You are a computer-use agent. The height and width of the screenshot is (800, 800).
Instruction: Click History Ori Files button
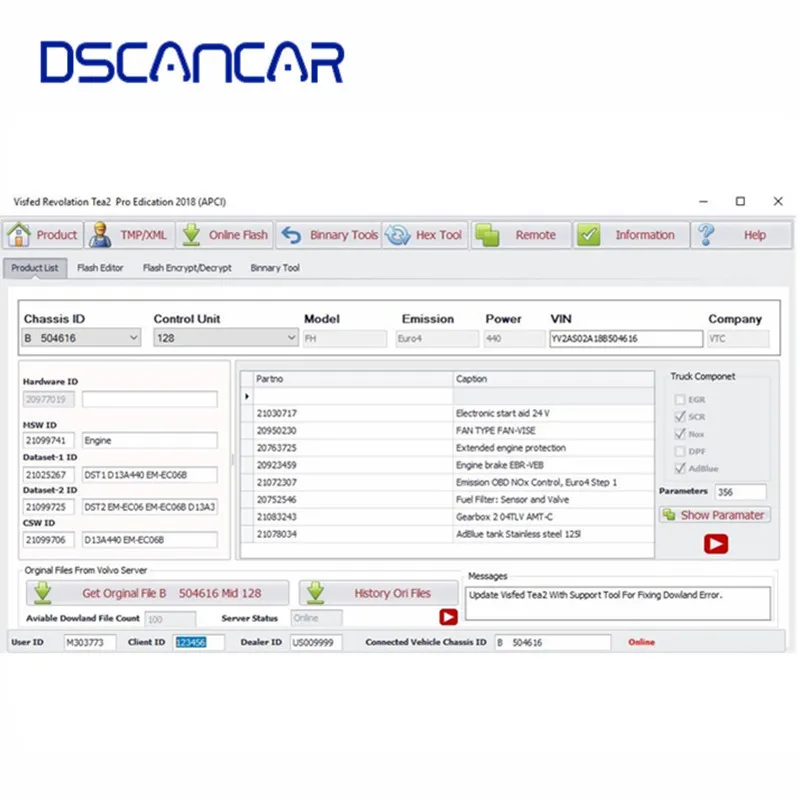click(x=378, y=593)
